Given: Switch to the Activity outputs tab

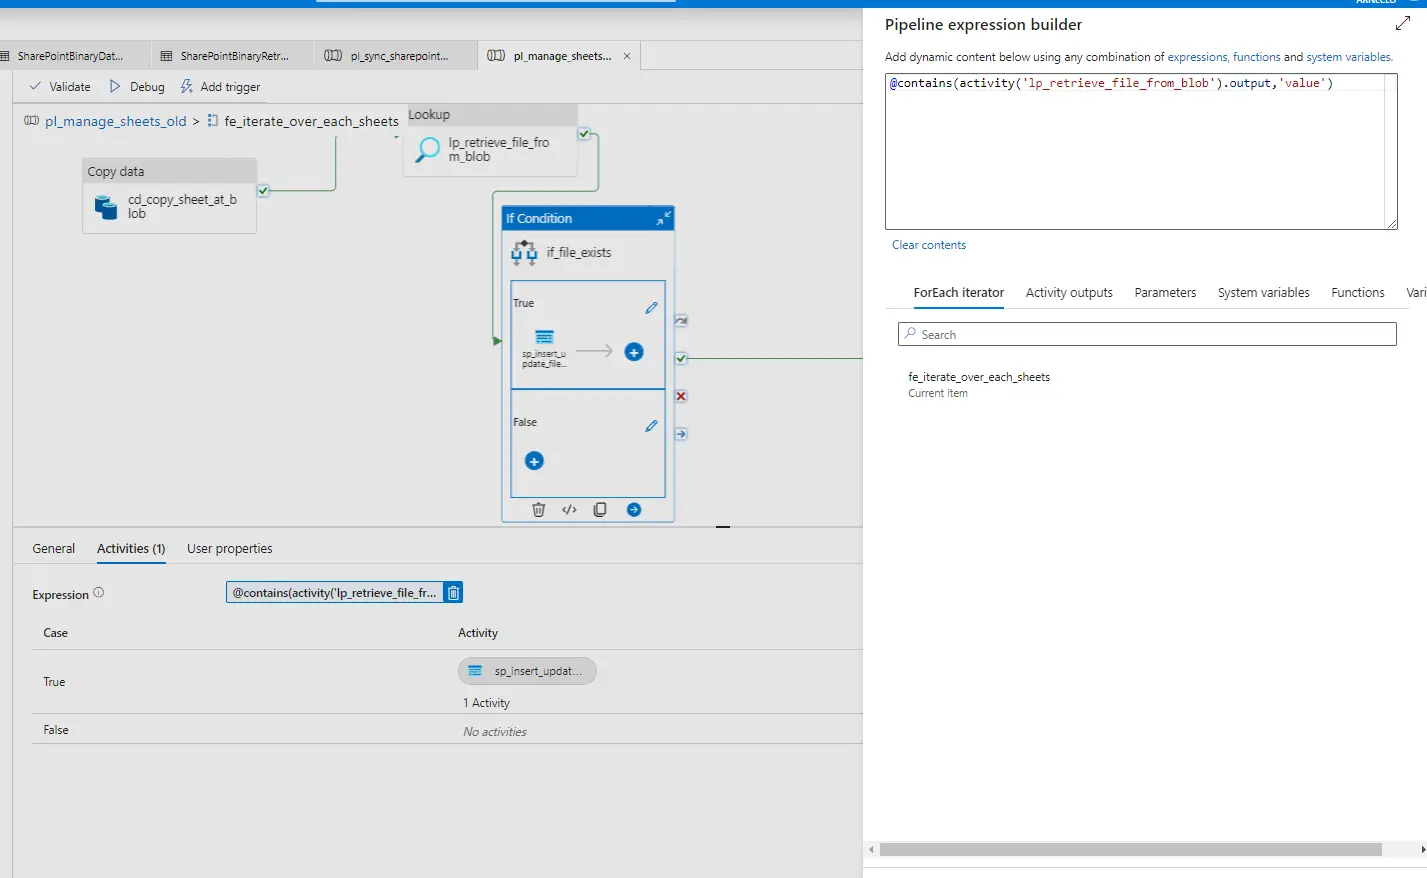Looking at the screenshot, I should tap(1068, 293).
